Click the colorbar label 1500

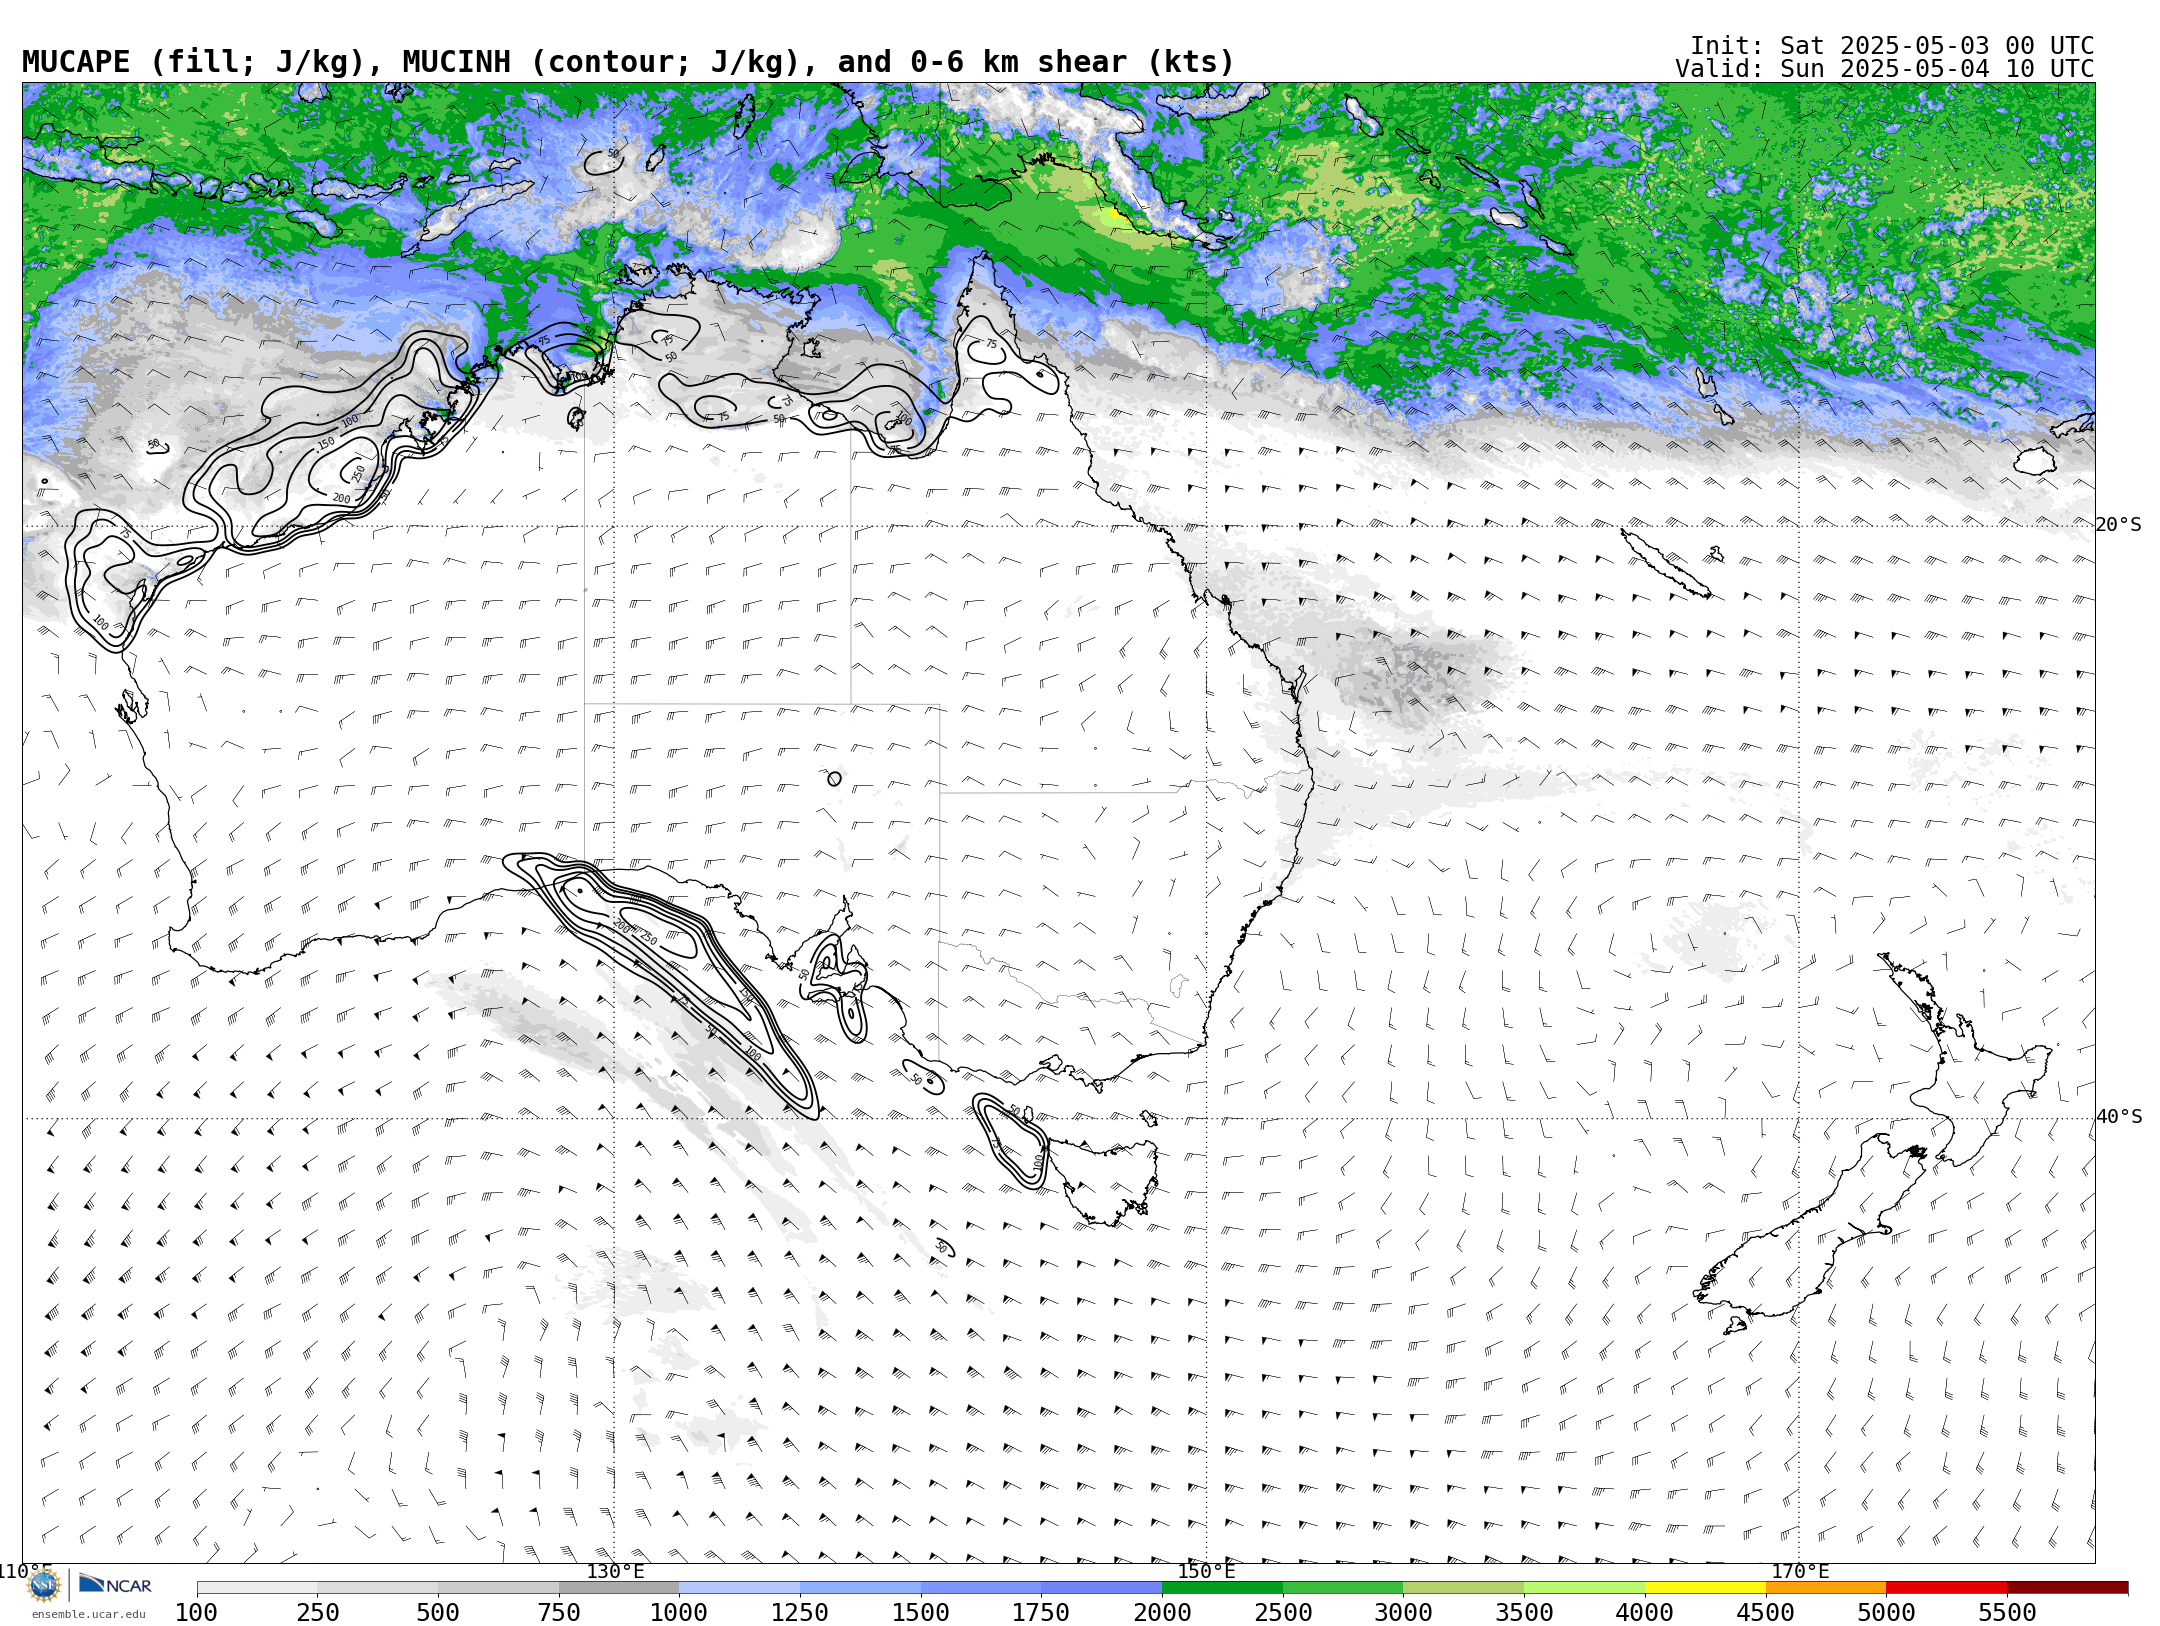pyautogui.click(x=921, y=1613)
